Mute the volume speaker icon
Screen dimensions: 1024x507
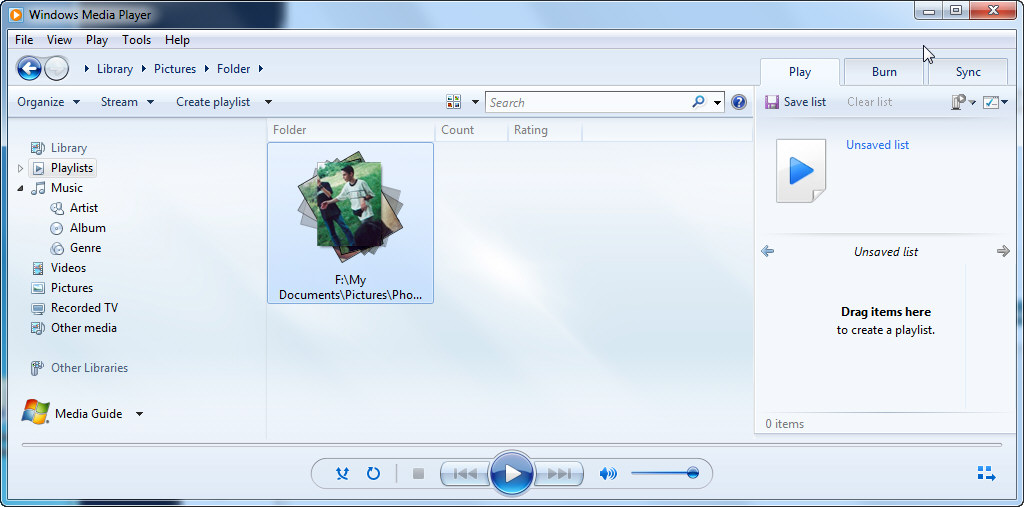tap(608, 474)
